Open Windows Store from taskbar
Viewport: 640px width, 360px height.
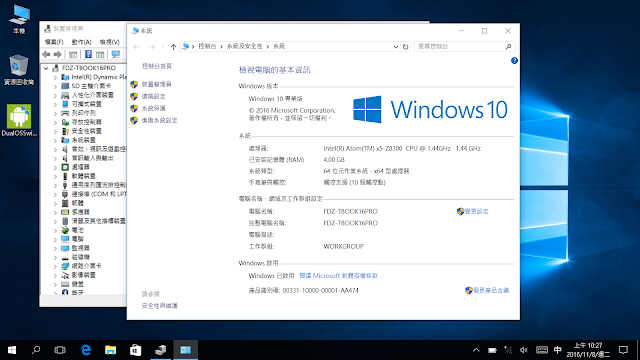pos(136,350)
